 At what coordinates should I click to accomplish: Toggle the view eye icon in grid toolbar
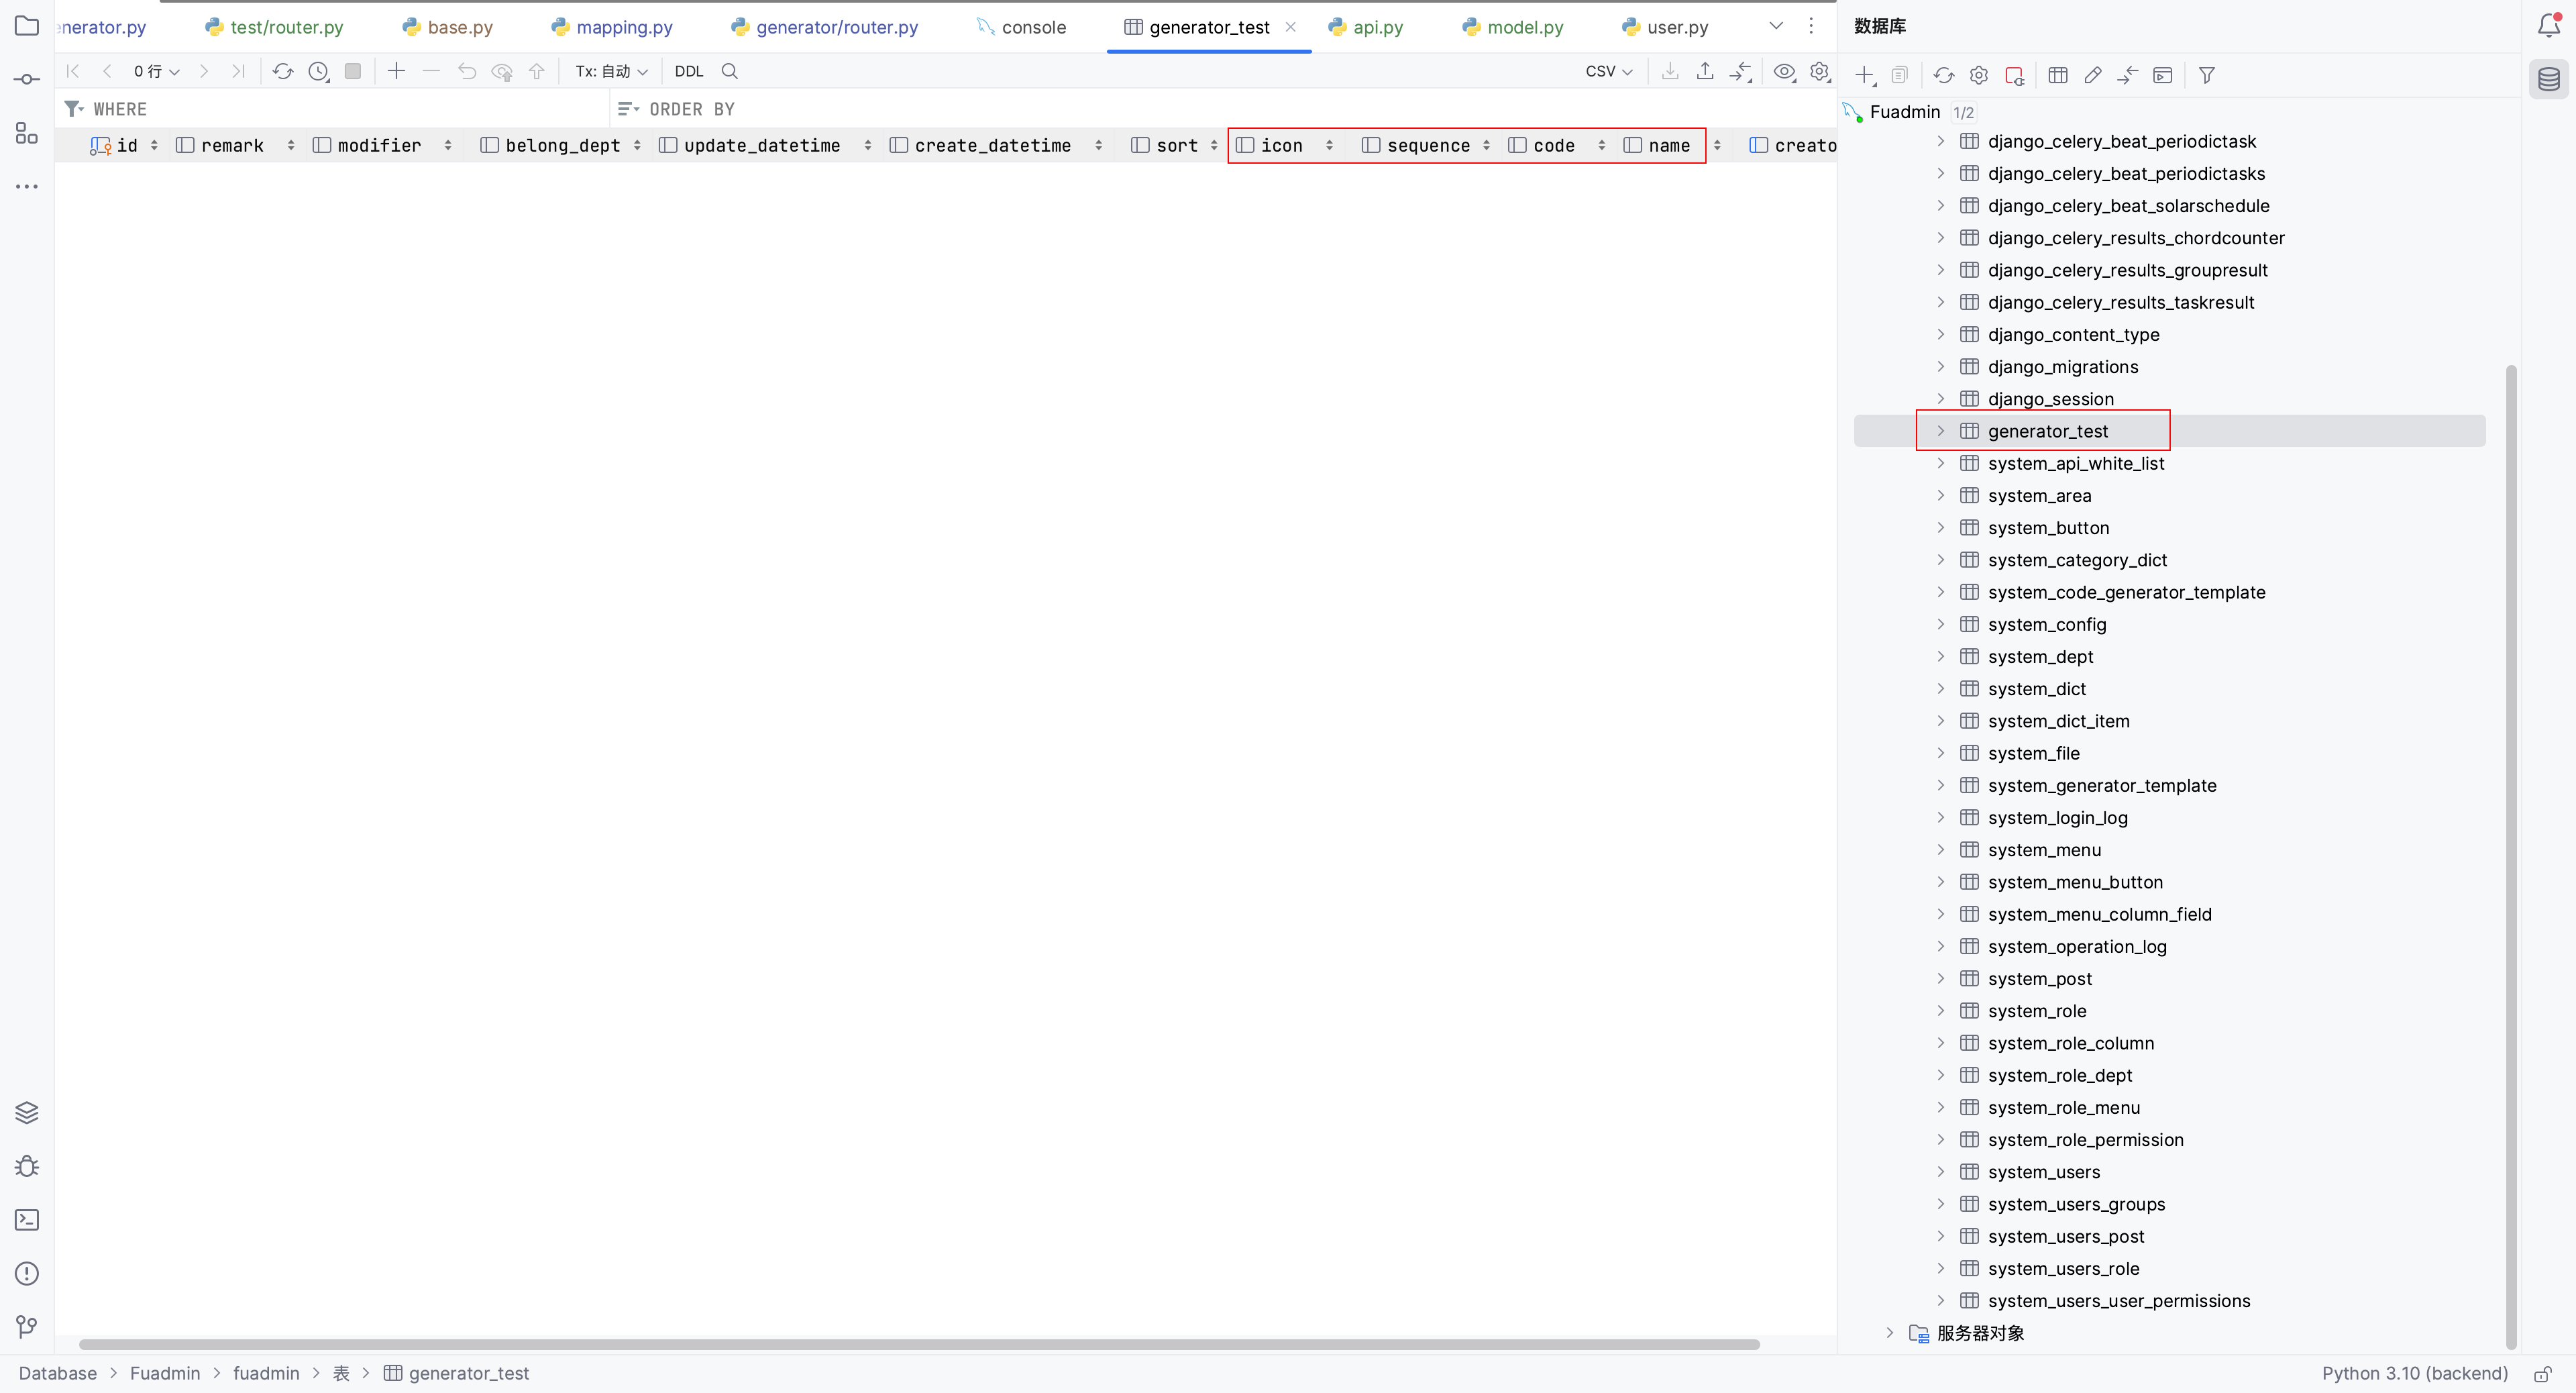pos(1784,71)
